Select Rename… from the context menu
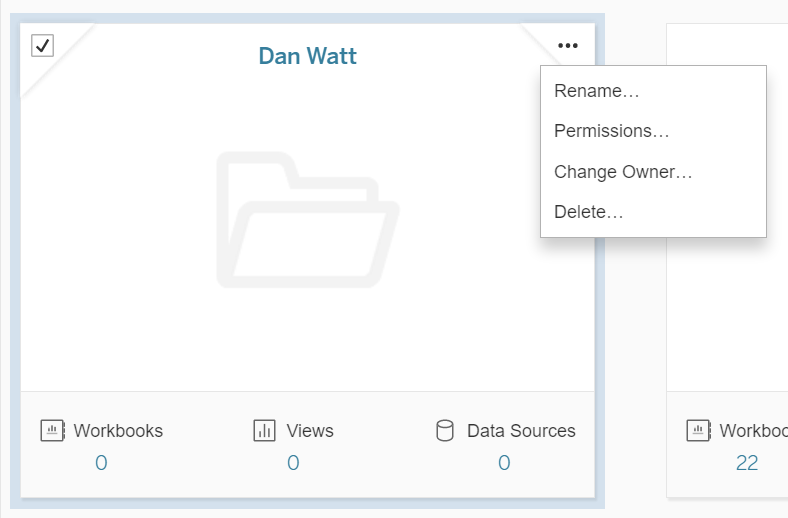This screenshot has height=518, width=788. click(596, 91)
